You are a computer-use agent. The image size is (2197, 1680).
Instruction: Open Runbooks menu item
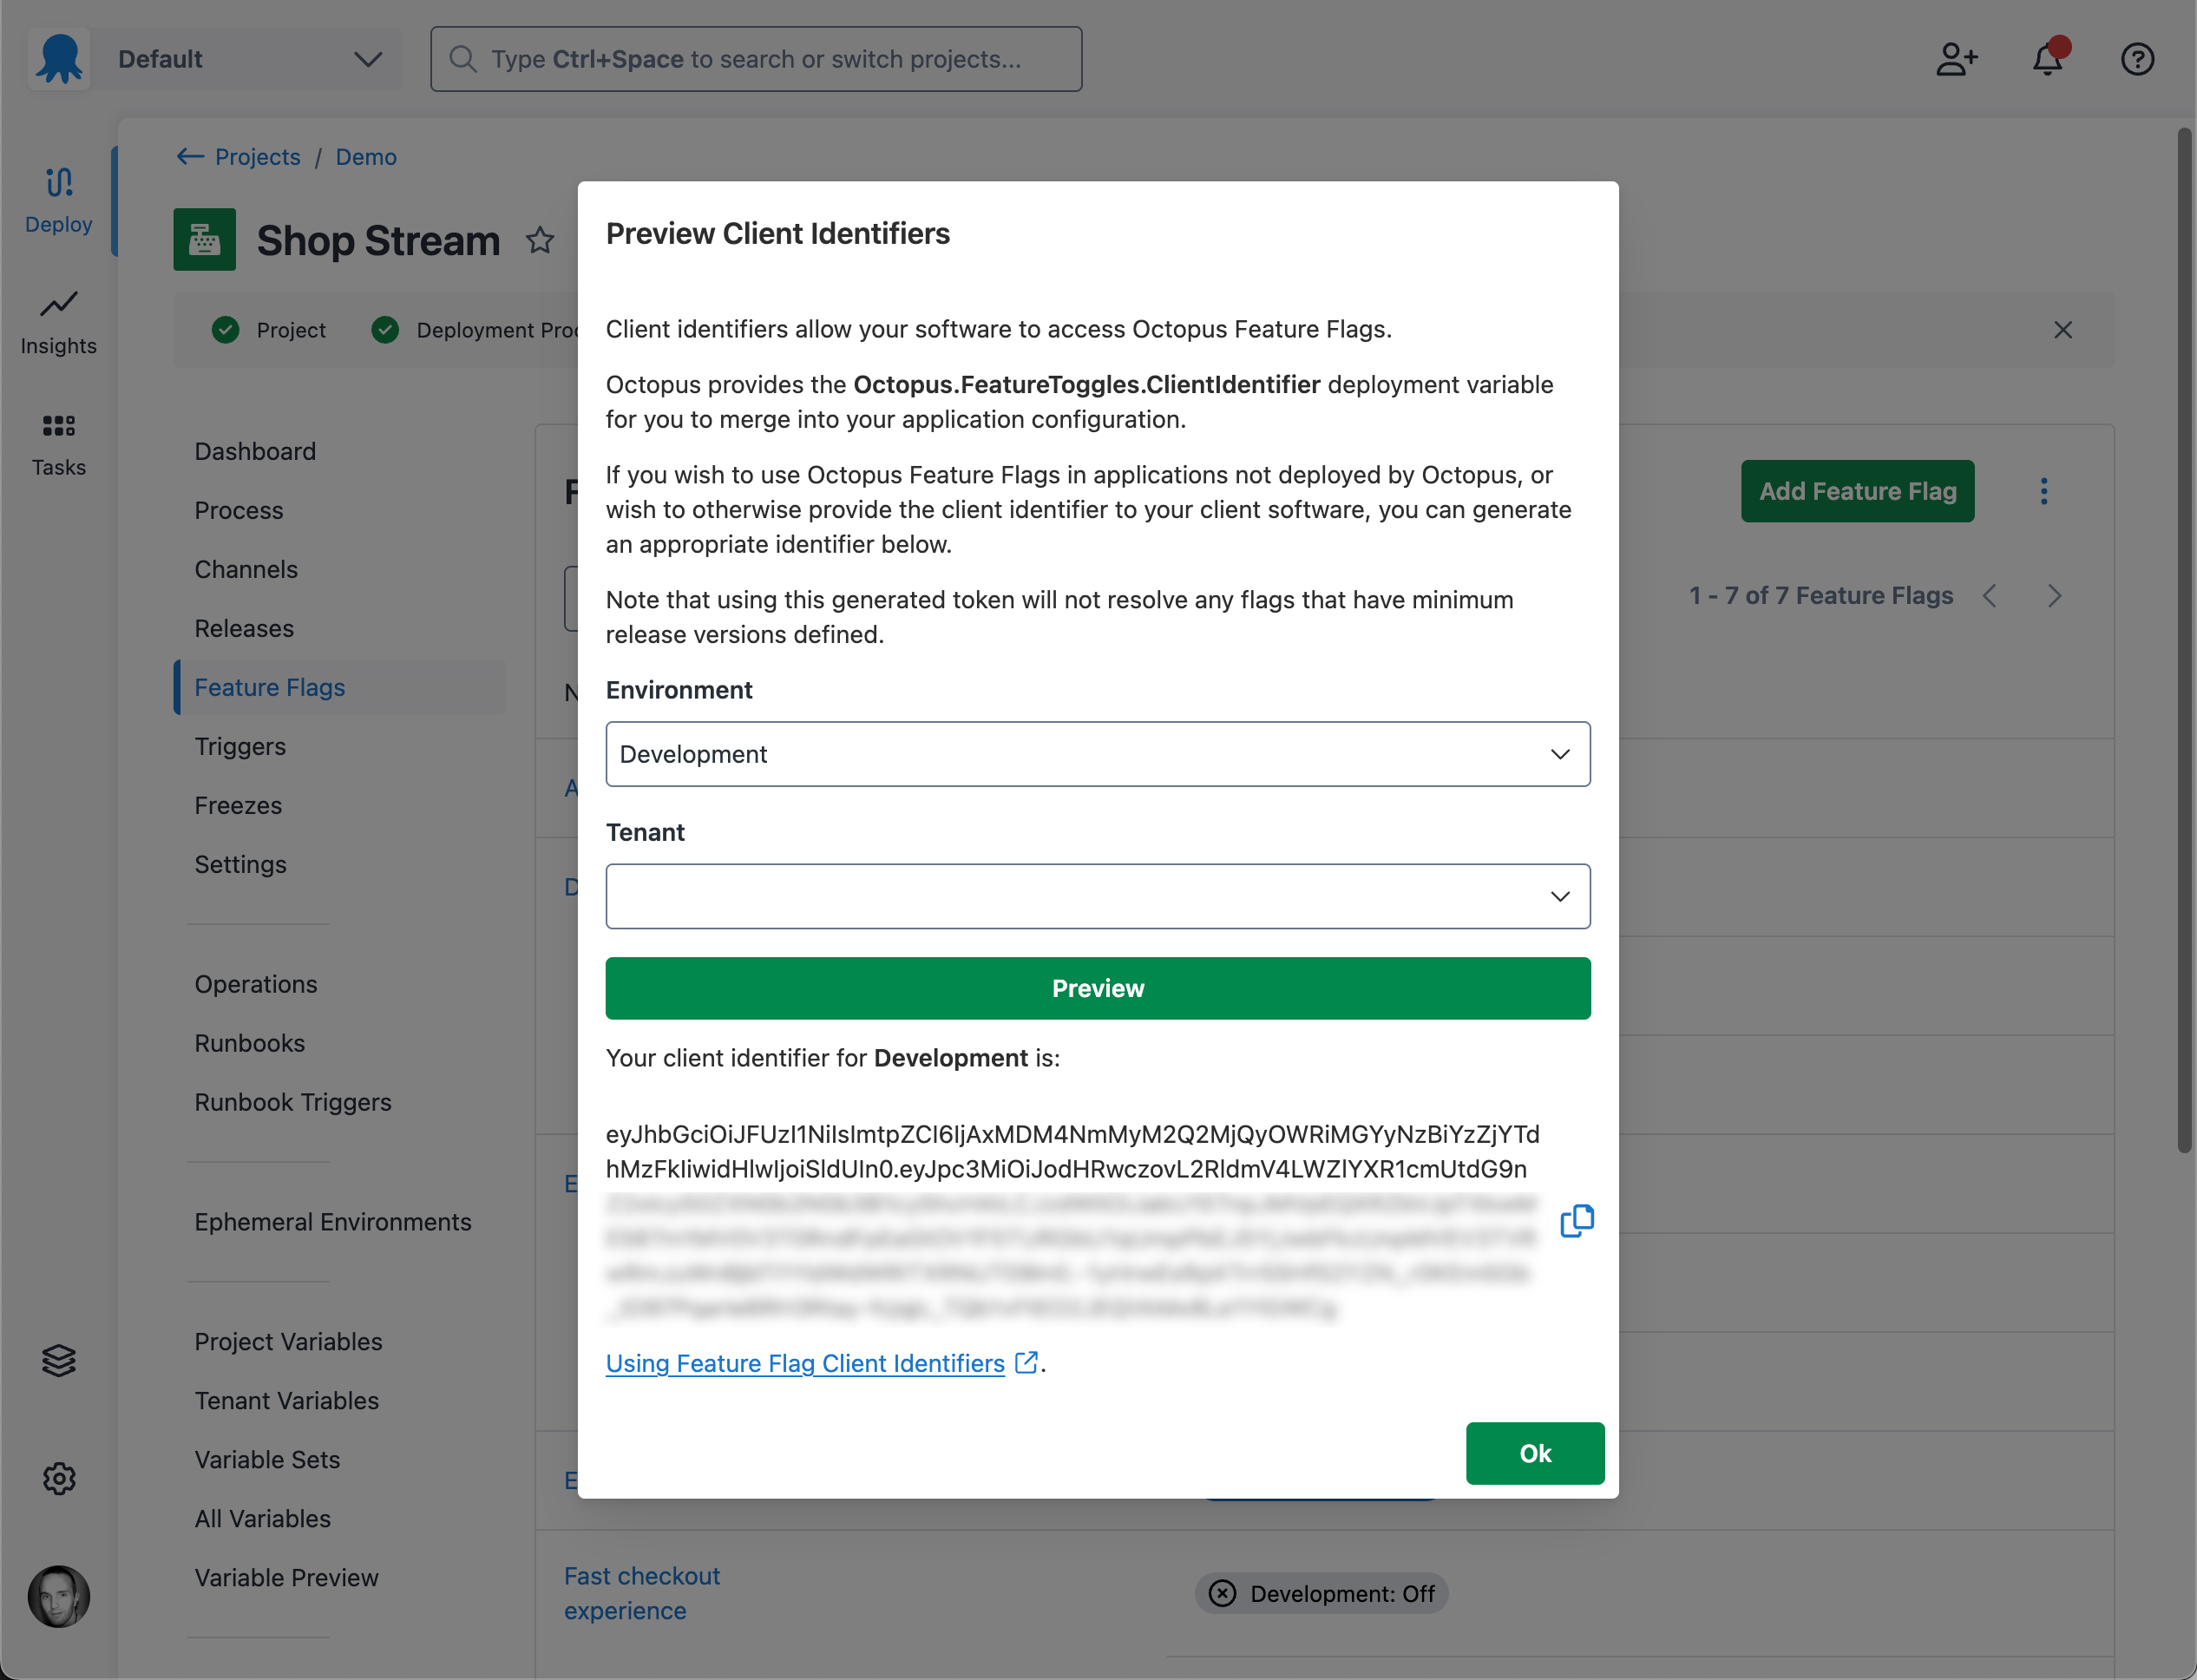tap(250, 1043)
